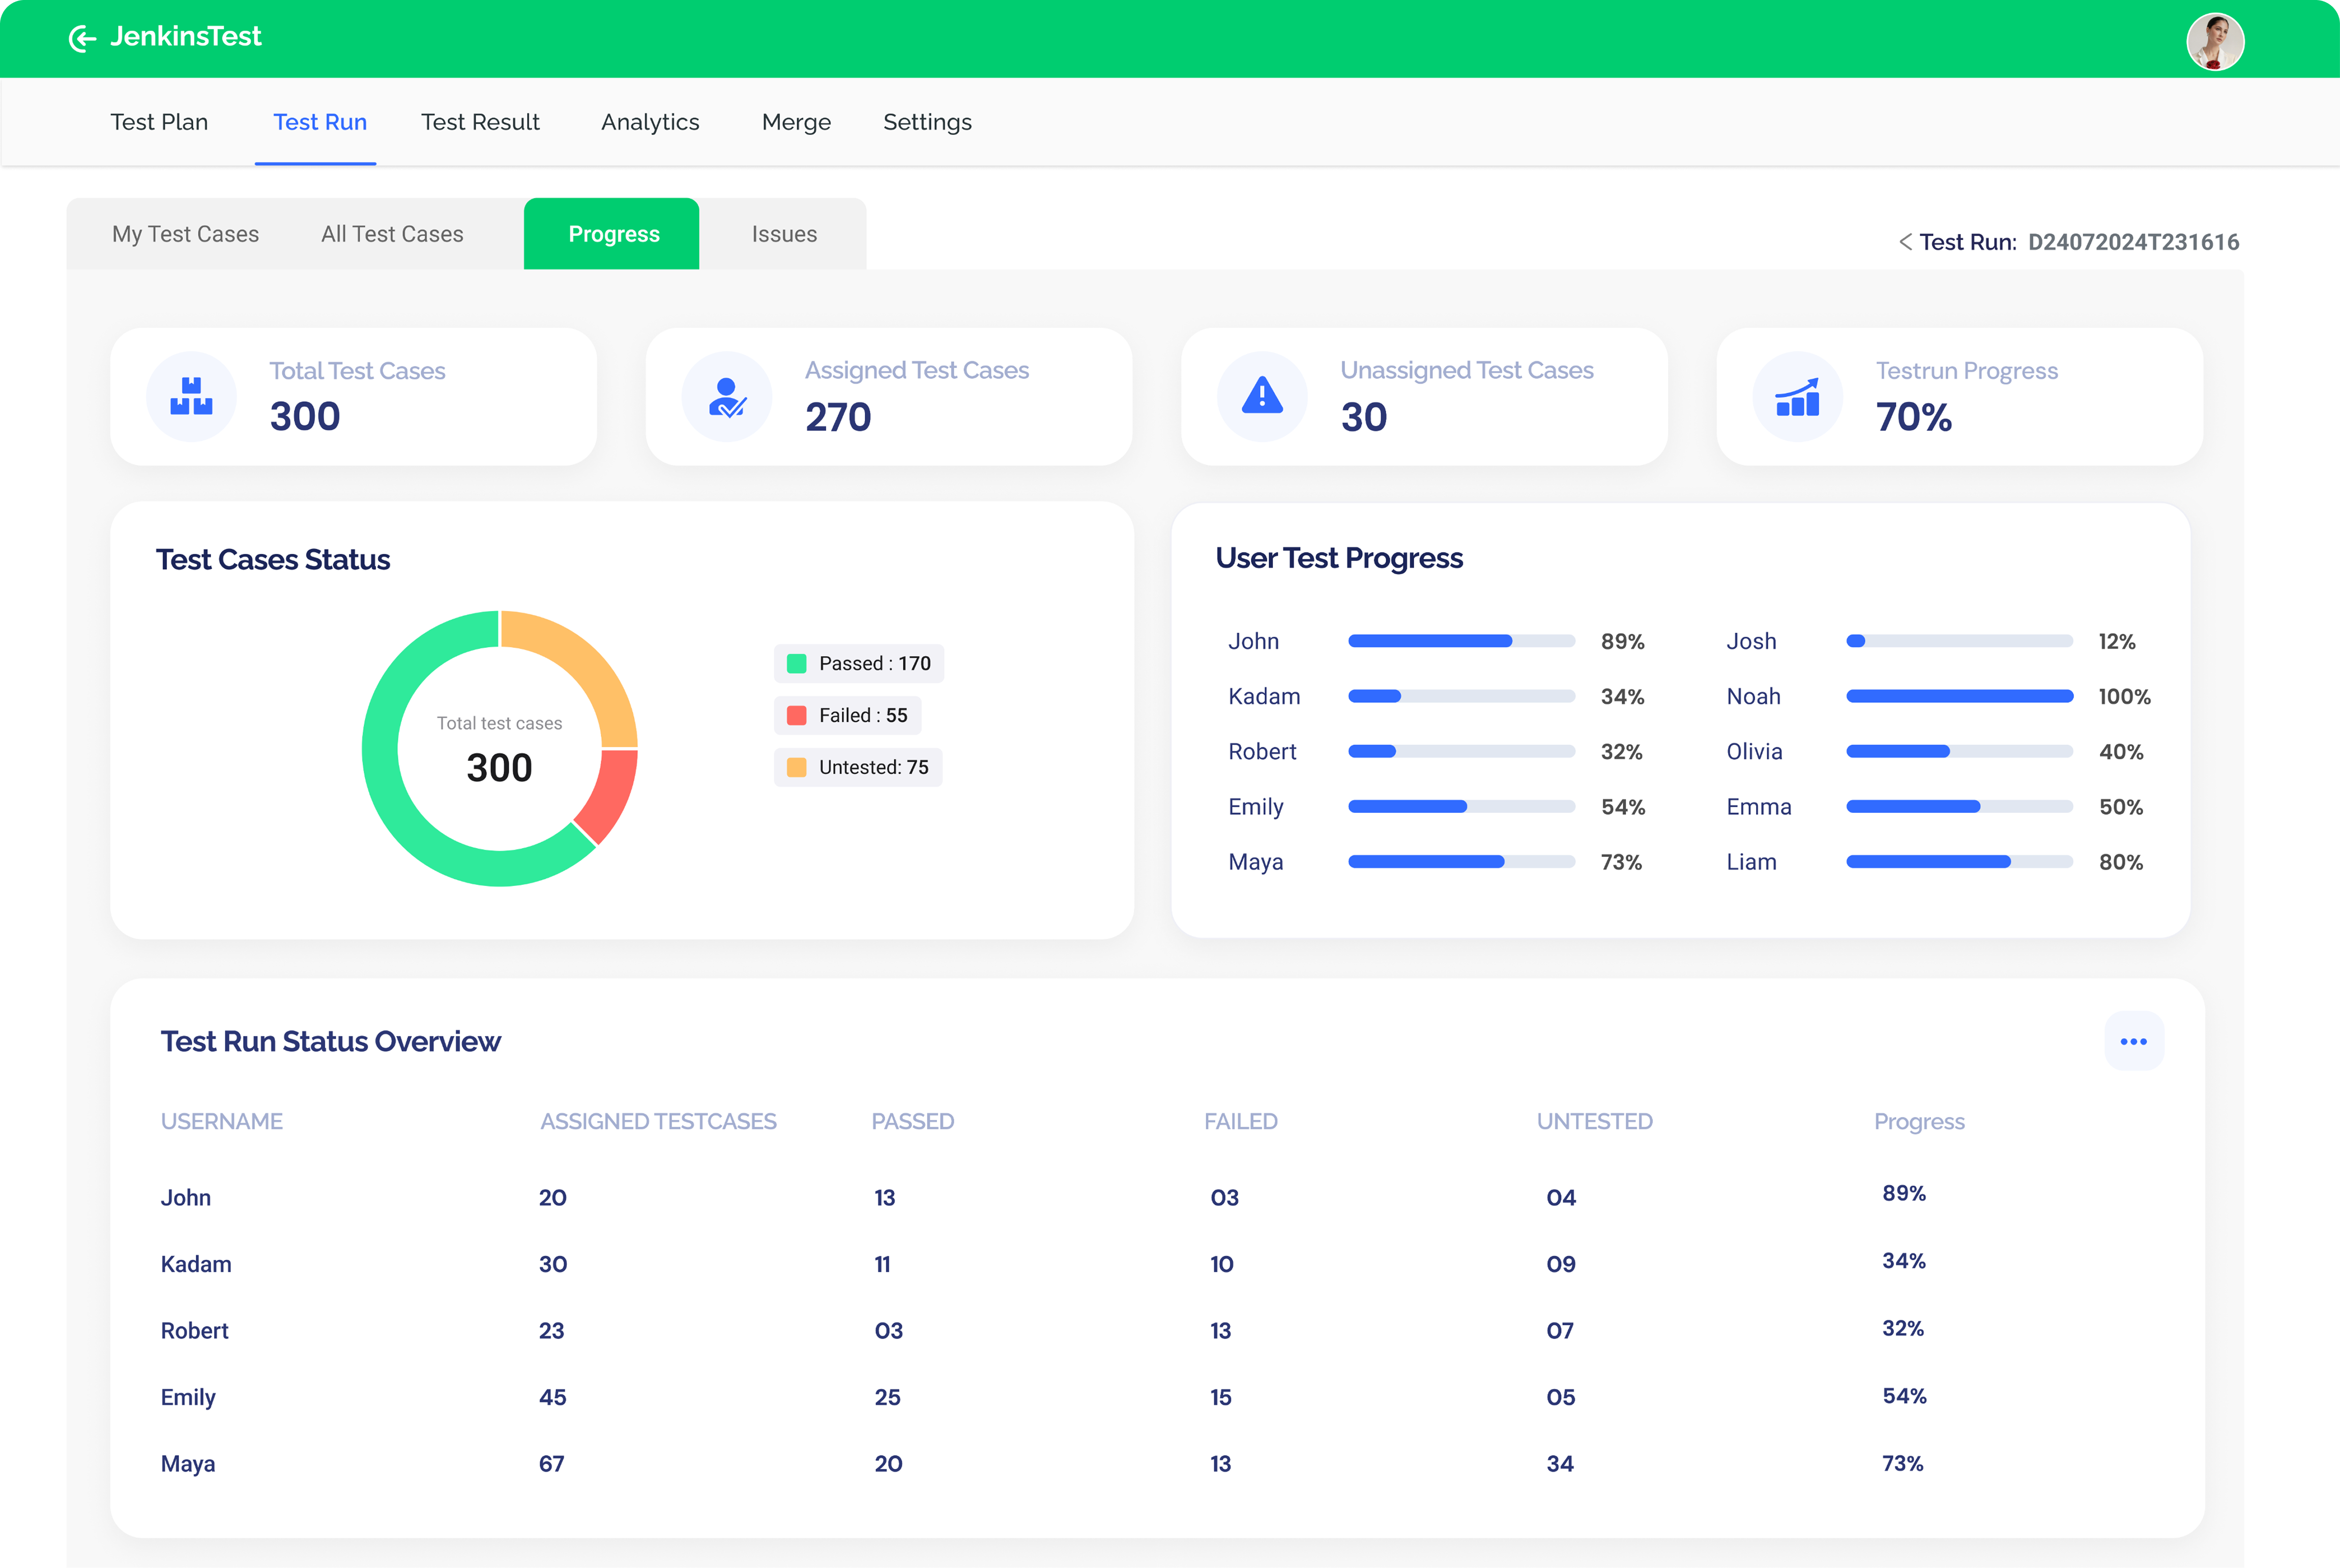2340x1568 pixels.
Task: Go to the Settings tab
Action: tap(927, 122)
